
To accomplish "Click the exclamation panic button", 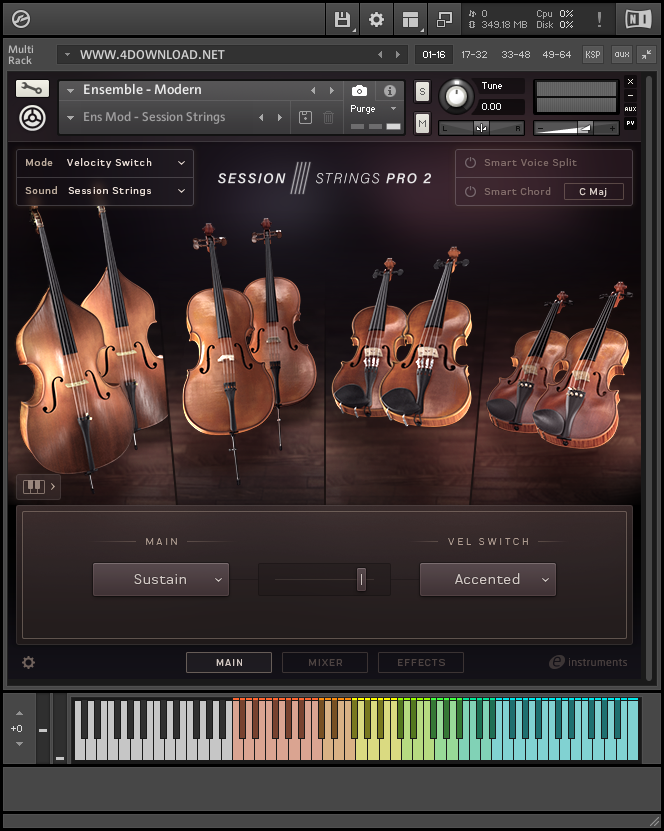I will [599, 20].
